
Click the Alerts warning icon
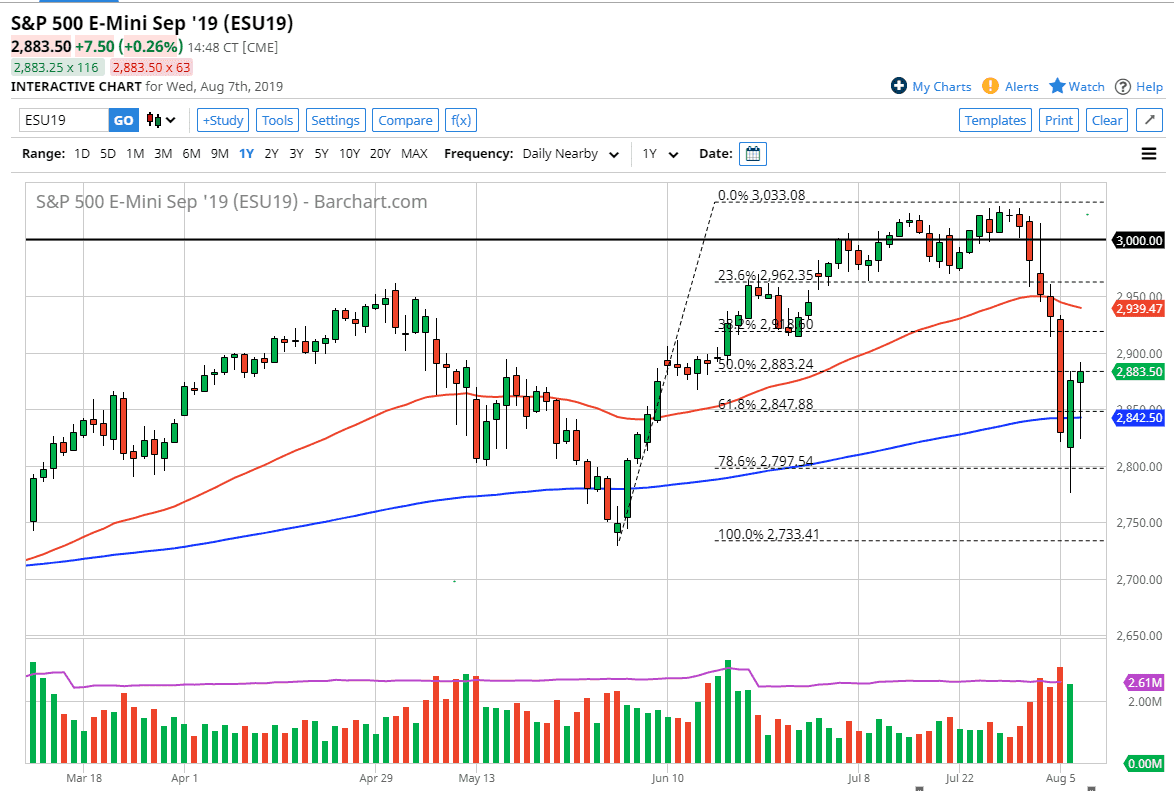(989, 86)
